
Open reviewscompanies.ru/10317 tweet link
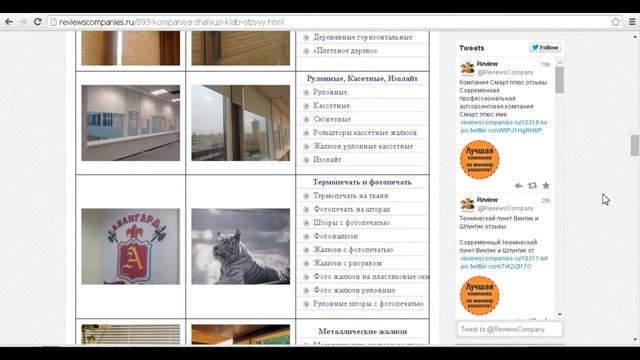[504, 258]
